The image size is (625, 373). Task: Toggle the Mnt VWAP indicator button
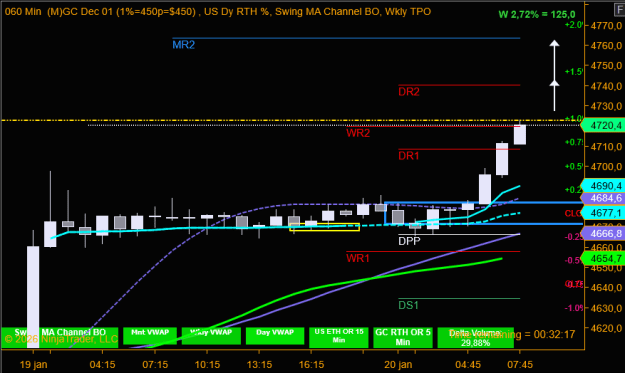point(150,336)
